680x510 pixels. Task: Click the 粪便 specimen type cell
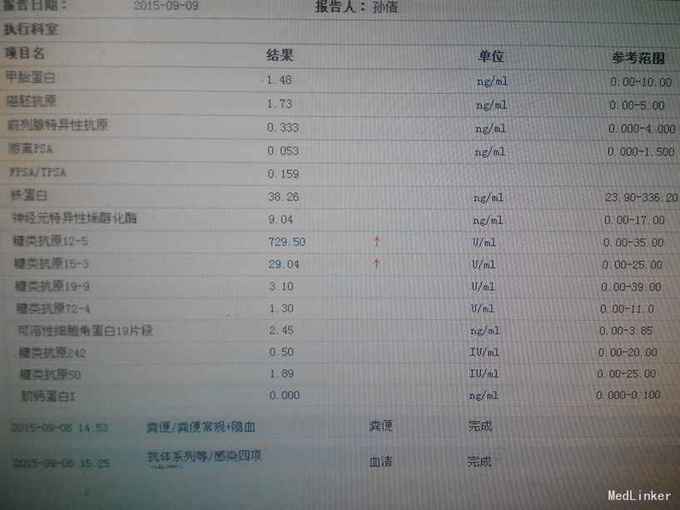click(x=381, y=426)
